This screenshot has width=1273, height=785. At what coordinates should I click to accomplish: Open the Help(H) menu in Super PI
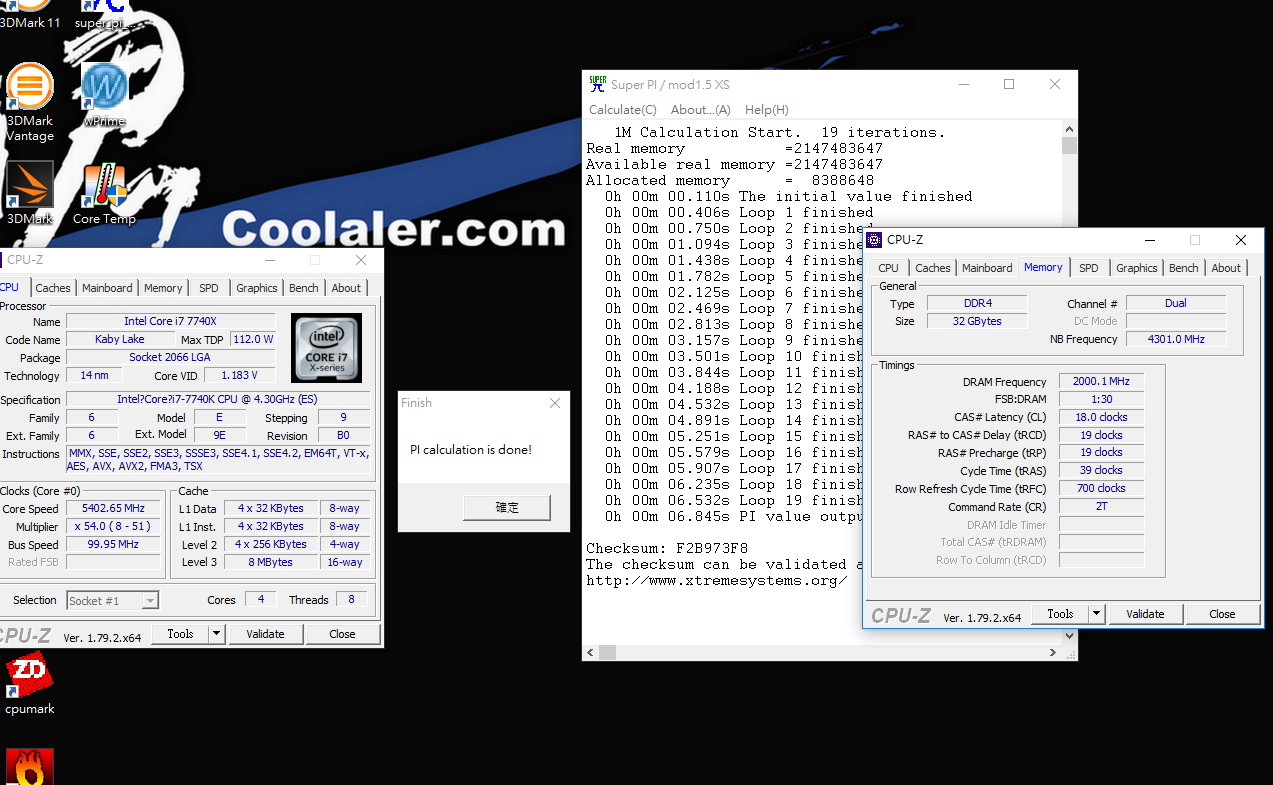pos(767,109)
